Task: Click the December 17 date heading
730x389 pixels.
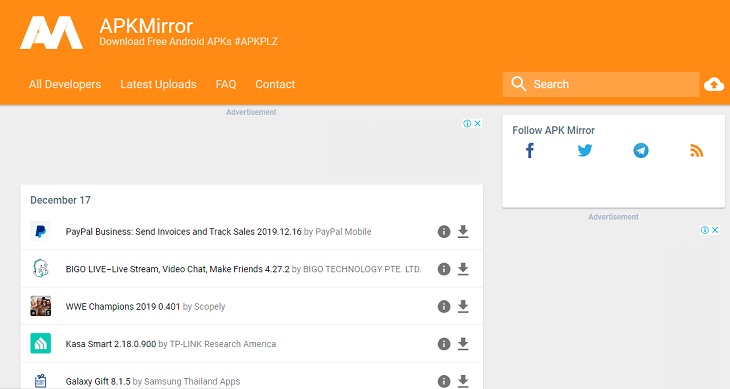Action: pos(61,200)
